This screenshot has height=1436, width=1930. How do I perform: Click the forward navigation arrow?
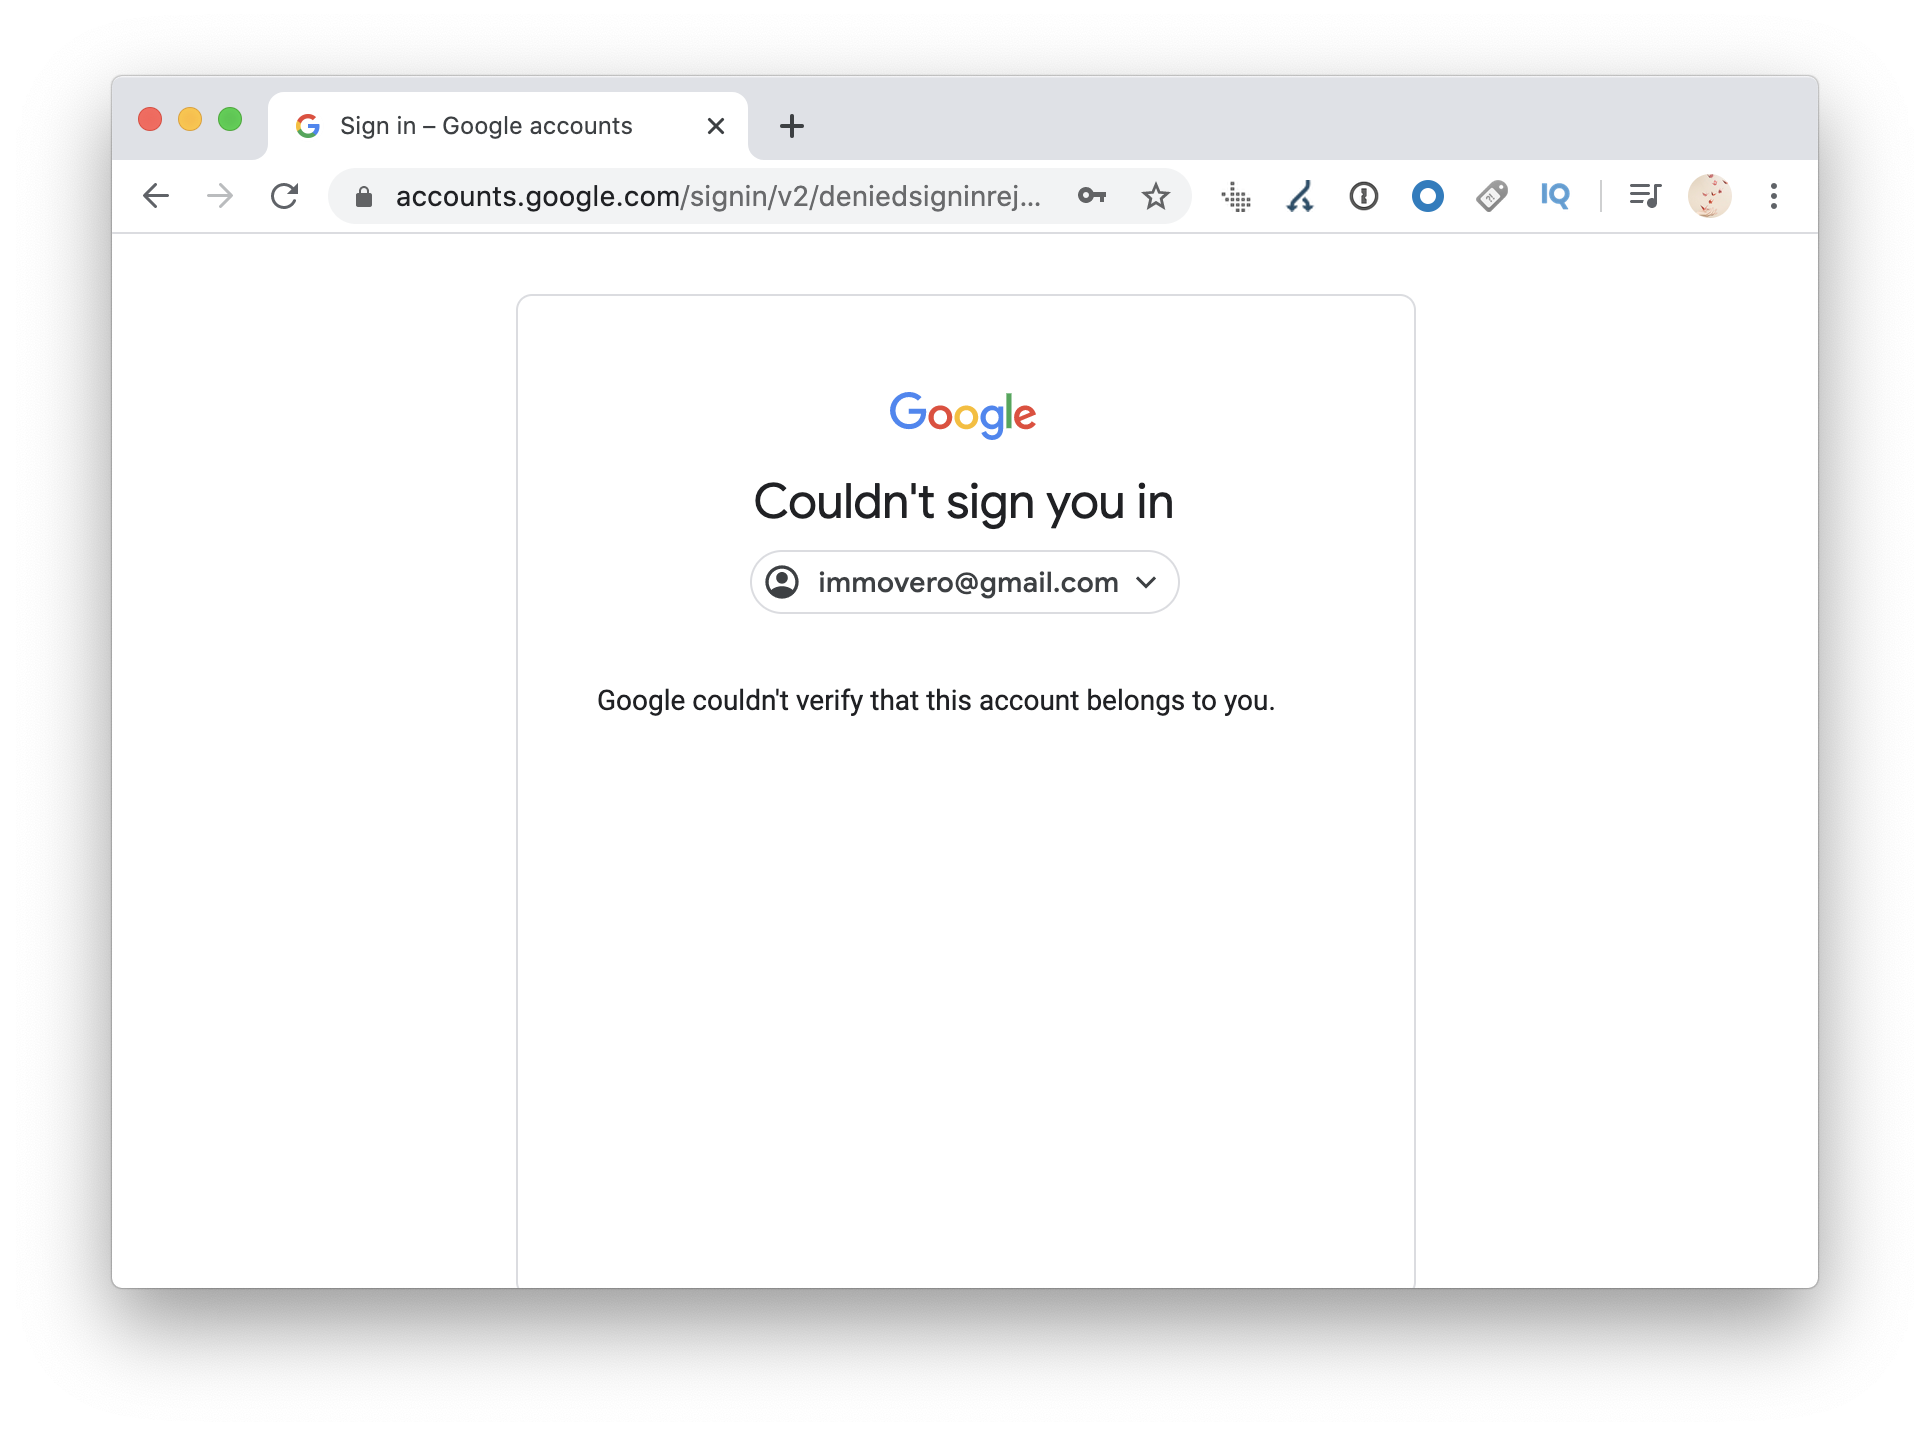[219, 195]
